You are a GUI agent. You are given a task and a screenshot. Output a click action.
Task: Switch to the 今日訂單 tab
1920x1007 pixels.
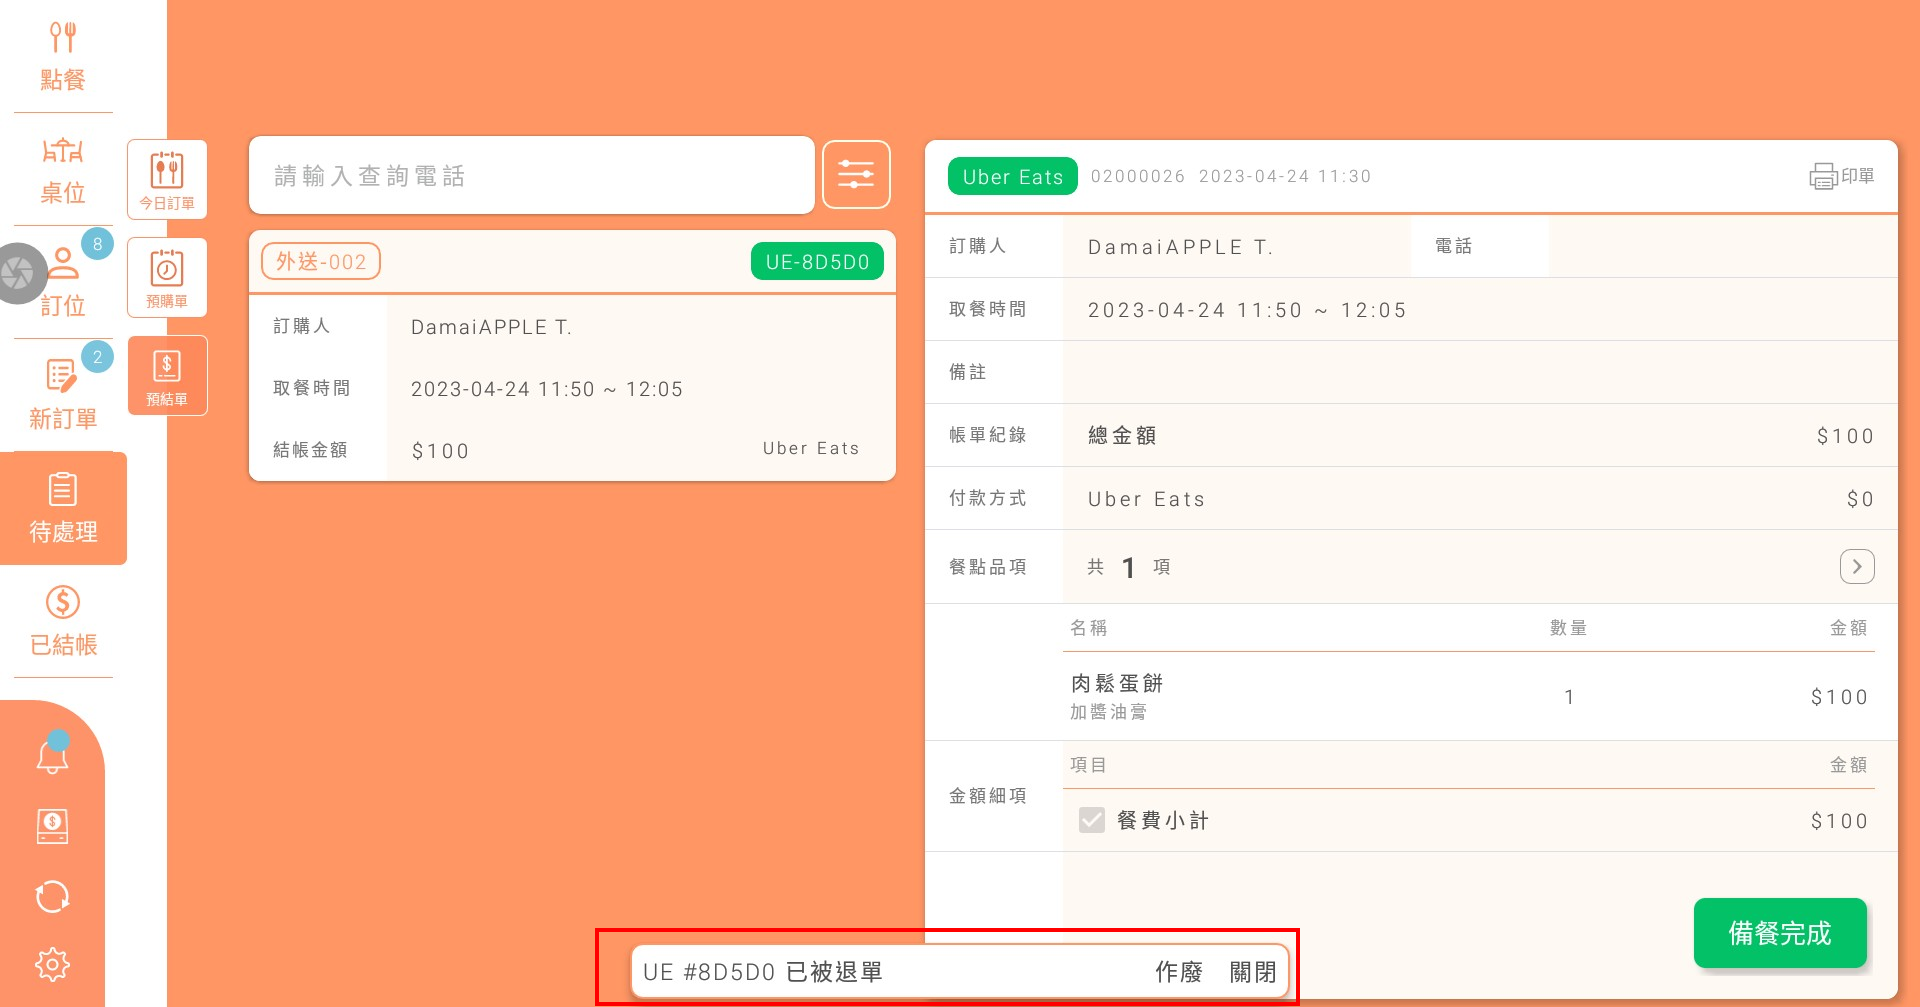(x=167, y=179)
